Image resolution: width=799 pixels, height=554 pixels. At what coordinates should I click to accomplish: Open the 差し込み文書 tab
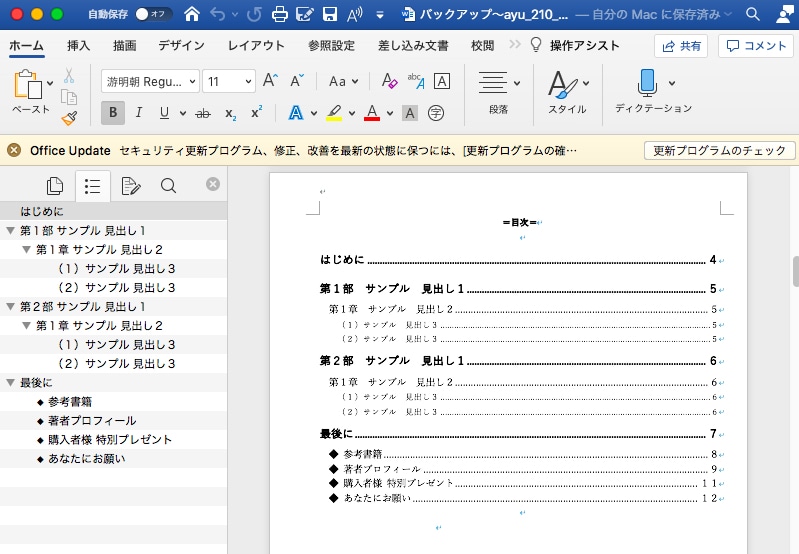tap(413, 46)
